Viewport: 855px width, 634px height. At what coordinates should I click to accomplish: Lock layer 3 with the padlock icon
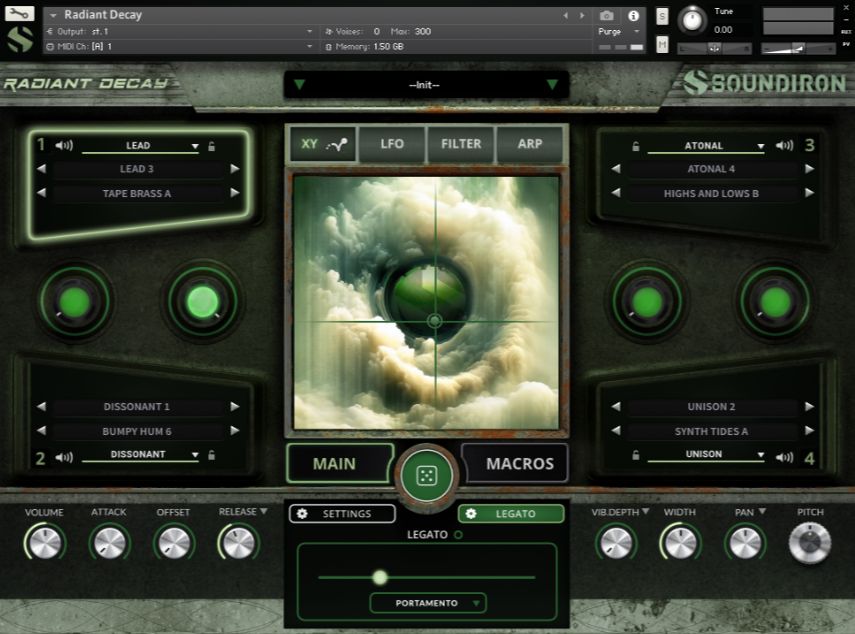click(636, 144)
